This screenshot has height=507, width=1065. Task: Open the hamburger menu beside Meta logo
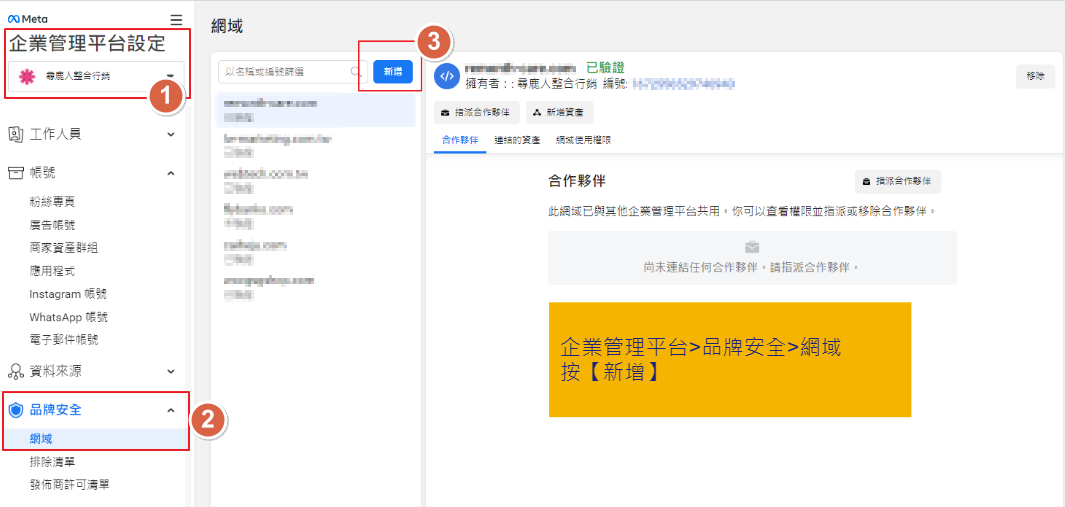coord(176,19)
